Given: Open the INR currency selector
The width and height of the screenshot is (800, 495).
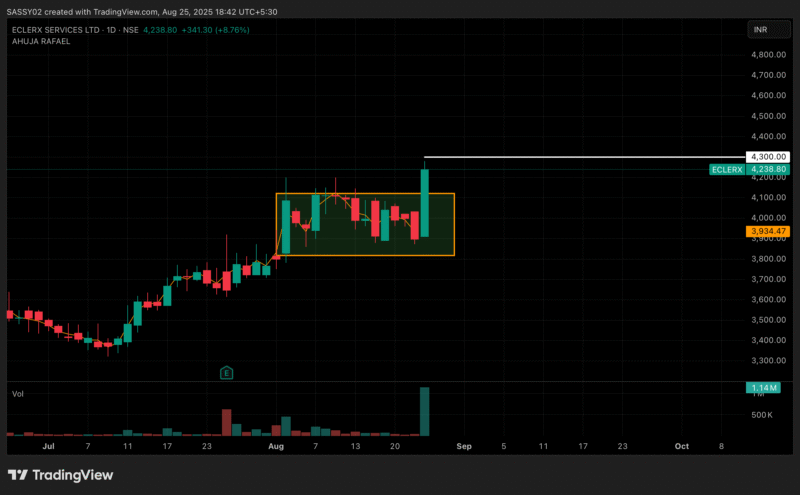Looking at the screenshot, I should (763, 31).
